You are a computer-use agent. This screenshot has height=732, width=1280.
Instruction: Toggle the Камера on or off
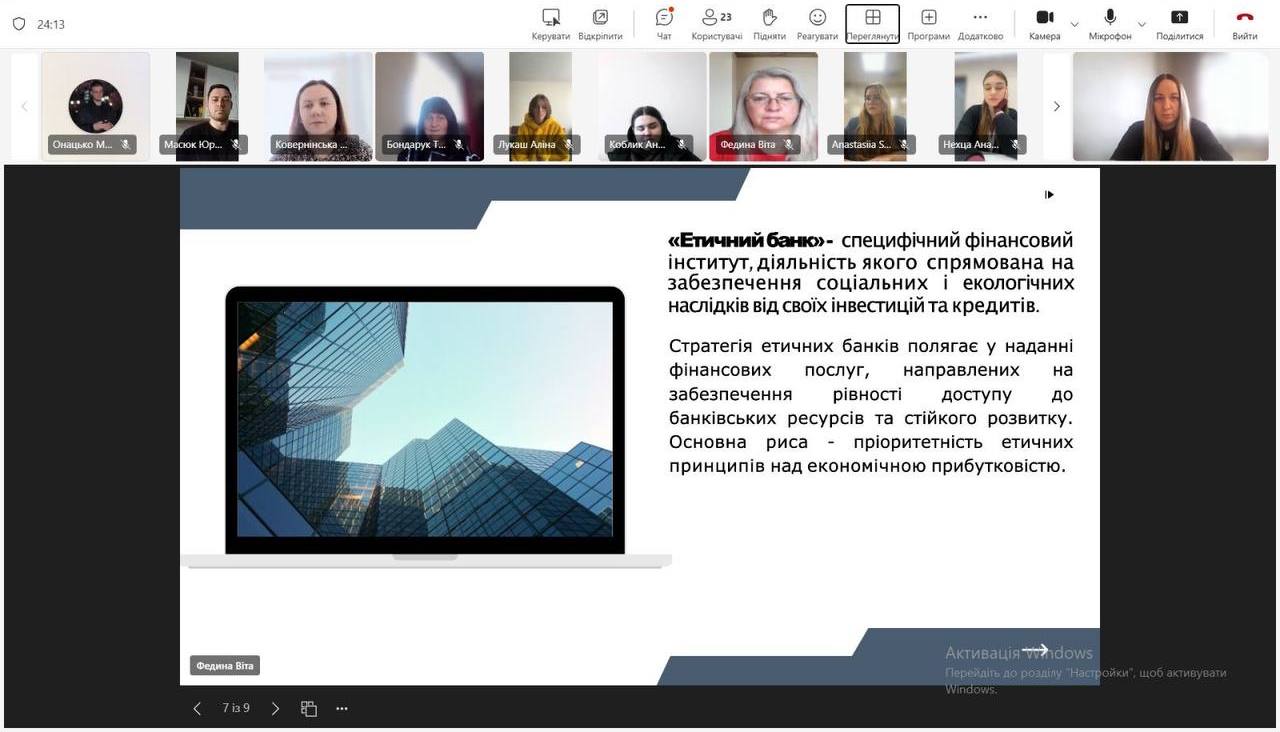pos(1044,23)
